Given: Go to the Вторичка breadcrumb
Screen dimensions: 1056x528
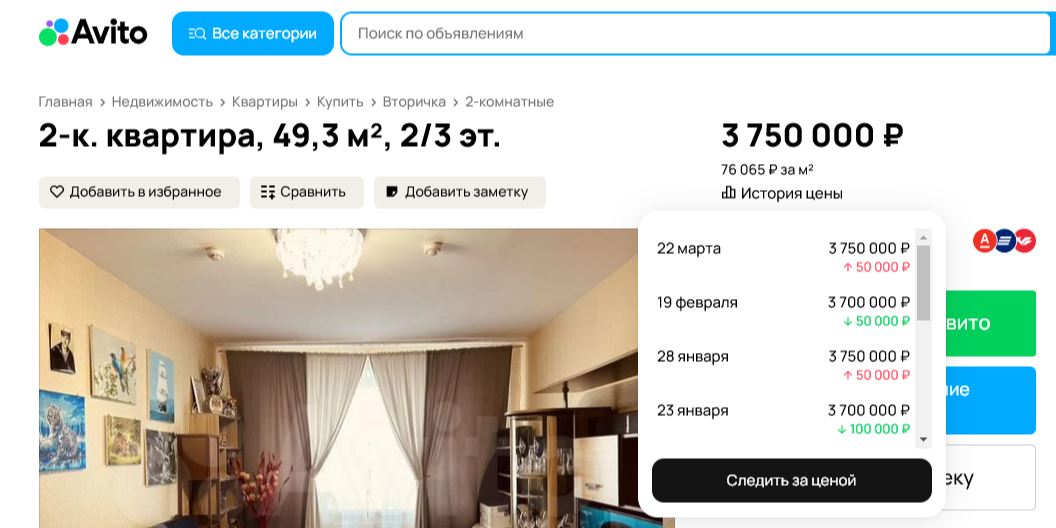Looking at the screenshot, I should [414, 102].
